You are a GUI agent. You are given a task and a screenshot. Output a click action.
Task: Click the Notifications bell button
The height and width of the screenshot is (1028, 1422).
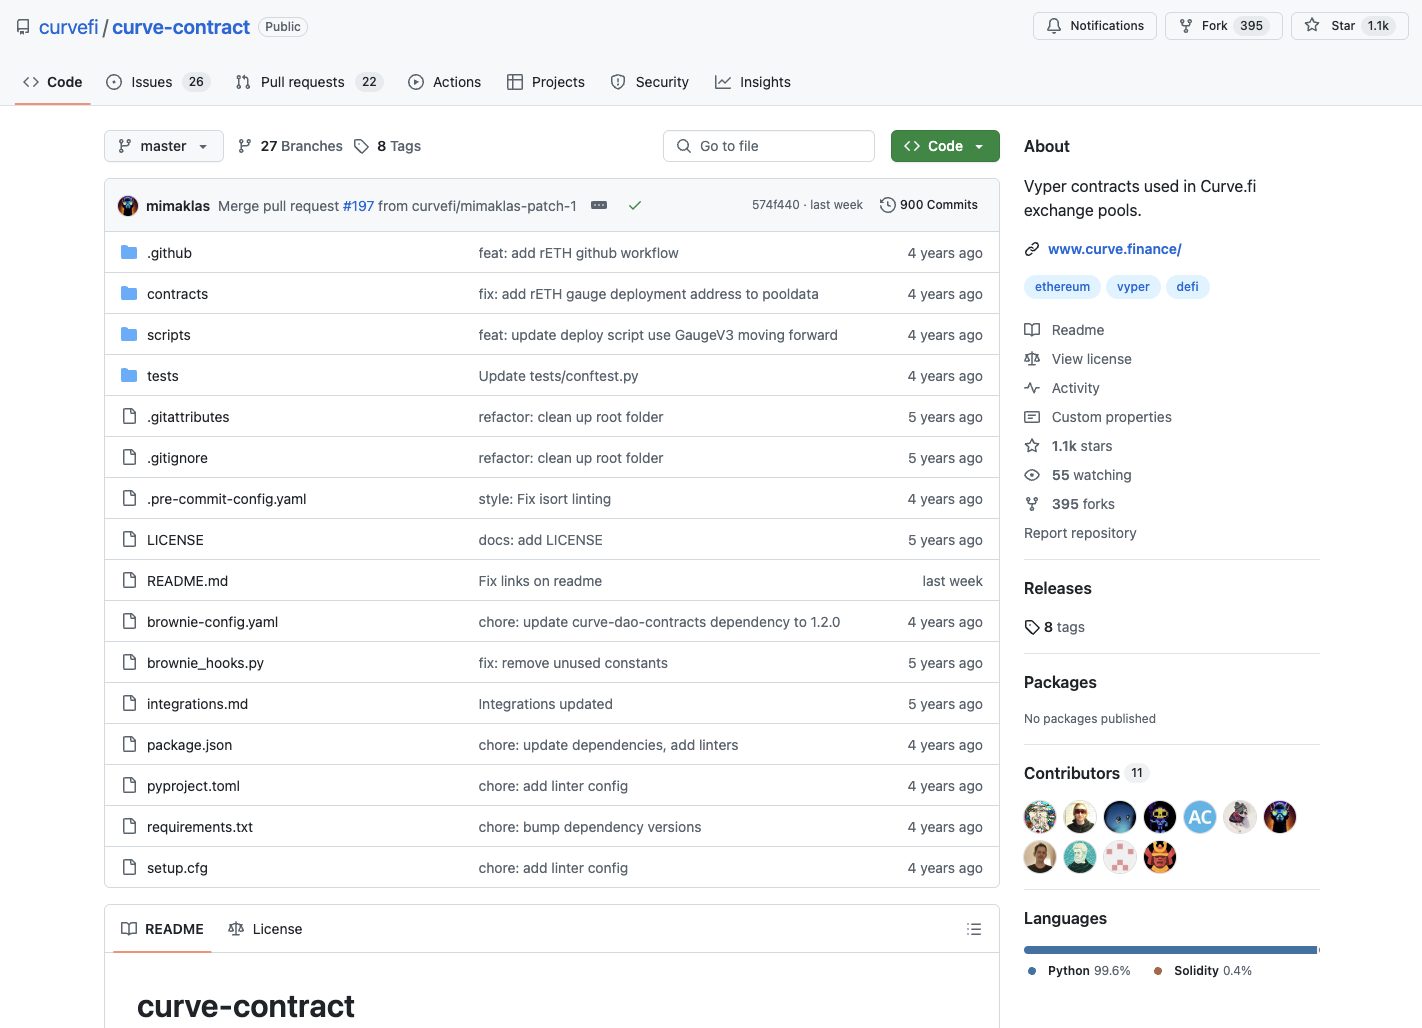1095,26
